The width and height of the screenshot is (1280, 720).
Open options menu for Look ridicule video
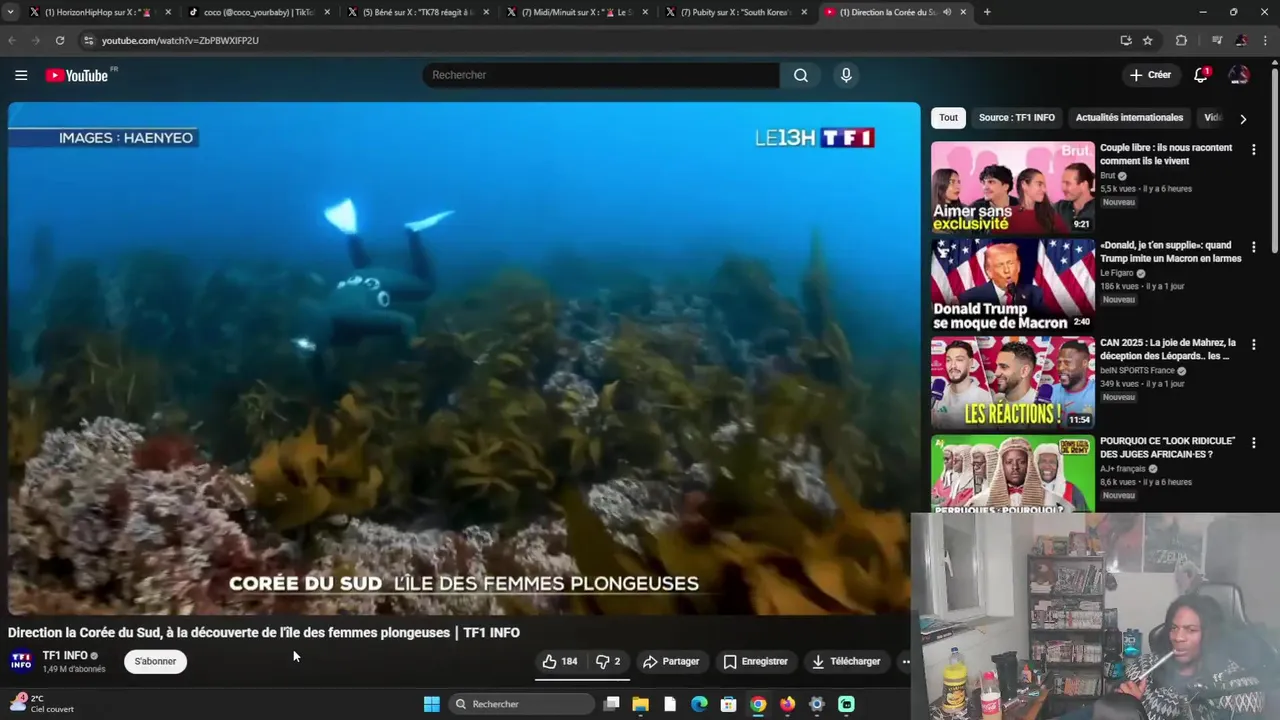(x=1253, y=442)
